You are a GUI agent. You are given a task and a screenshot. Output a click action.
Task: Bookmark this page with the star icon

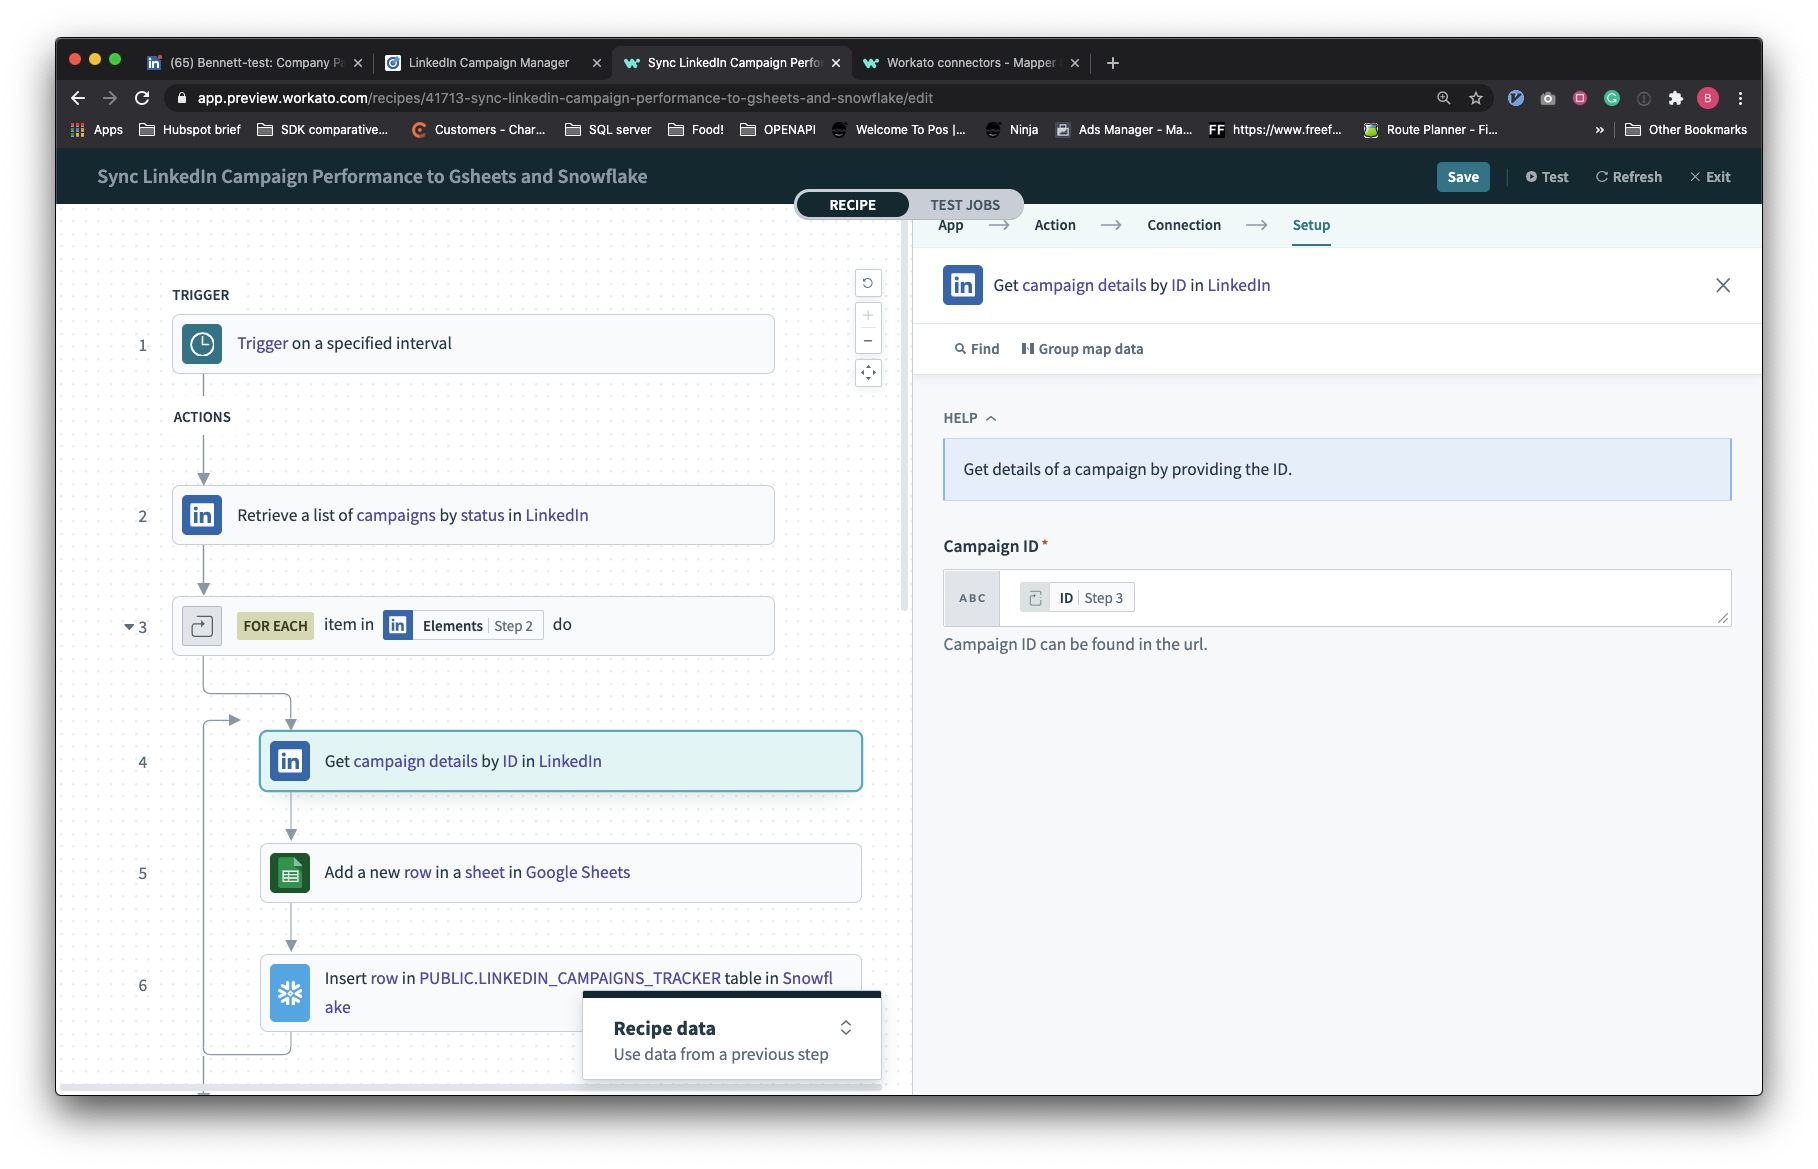pos(1476,98)
